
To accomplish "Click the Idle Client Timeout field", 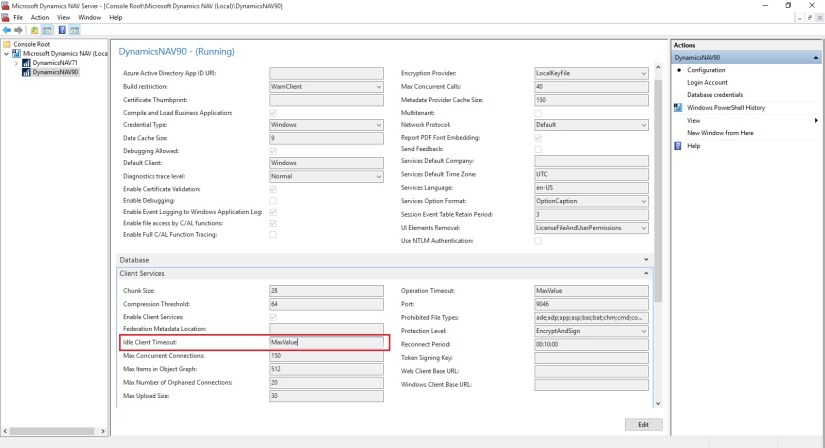I will (326, 342).
